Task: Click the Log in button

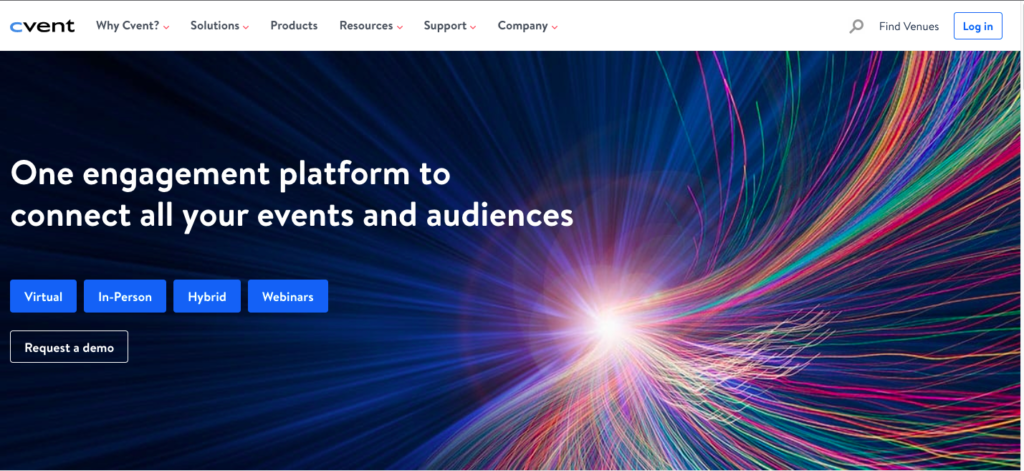Action: [978, 26]
